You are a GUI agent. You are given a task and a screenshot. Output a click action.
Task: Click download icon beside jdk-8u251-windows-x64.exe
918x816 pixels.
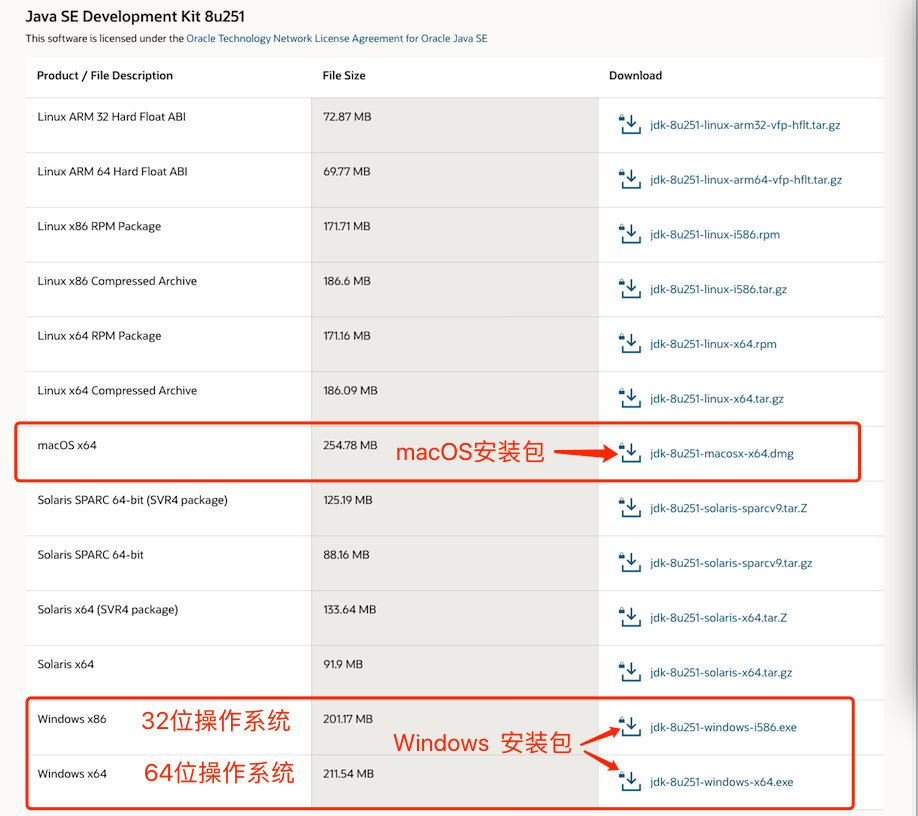(x=630, y=781)
